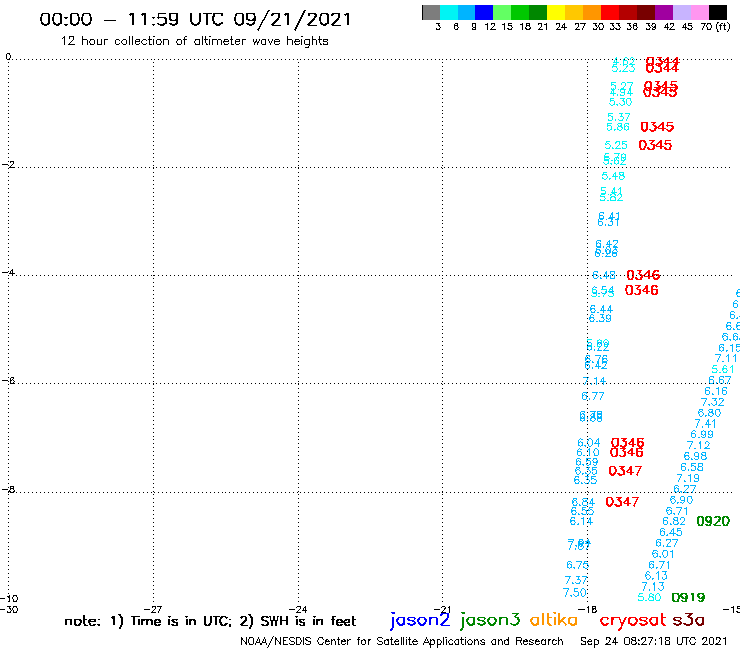This screenshot has width=740, height=650.
Task: Click the wave height value 6.82
Action: coord(674,522)
